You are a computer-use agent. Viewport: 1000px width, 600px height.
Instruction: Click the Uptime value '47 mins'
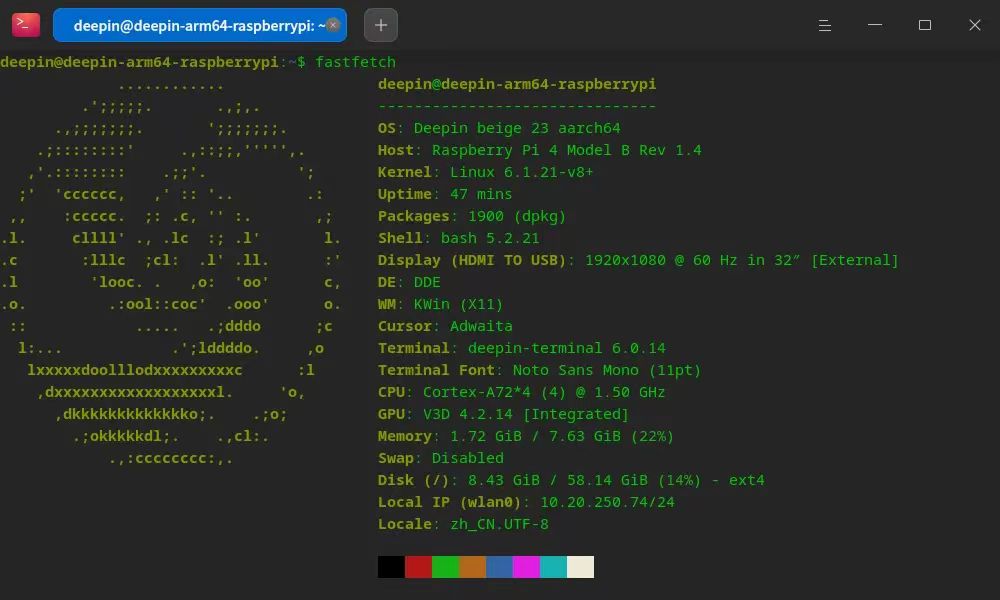481,194
